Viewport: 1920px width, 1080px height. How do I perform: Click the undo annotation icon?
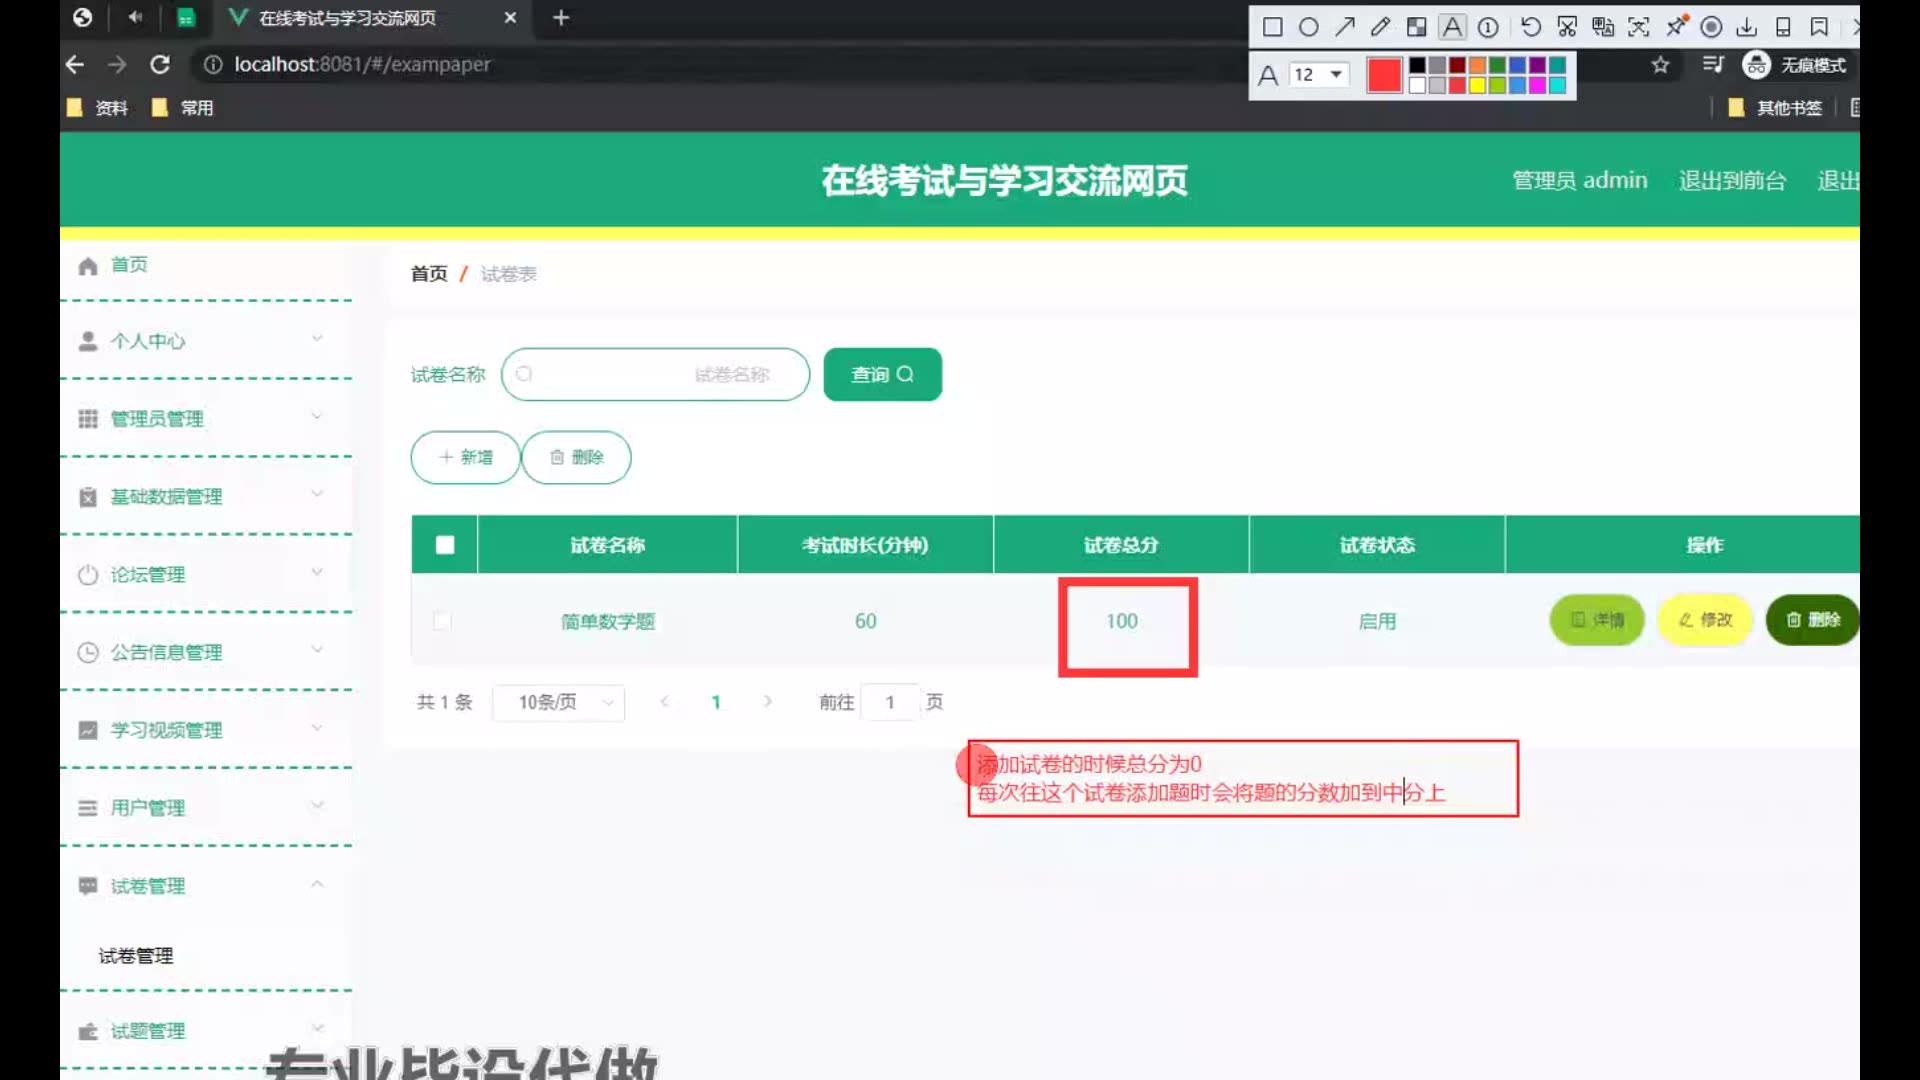[x=1530, y=27]
